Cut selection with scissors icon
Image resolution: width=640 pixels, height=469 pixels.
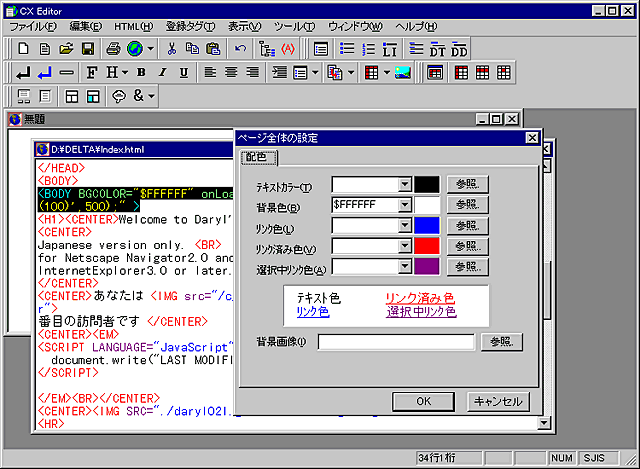pyautogui.click(x=172, y=49)
